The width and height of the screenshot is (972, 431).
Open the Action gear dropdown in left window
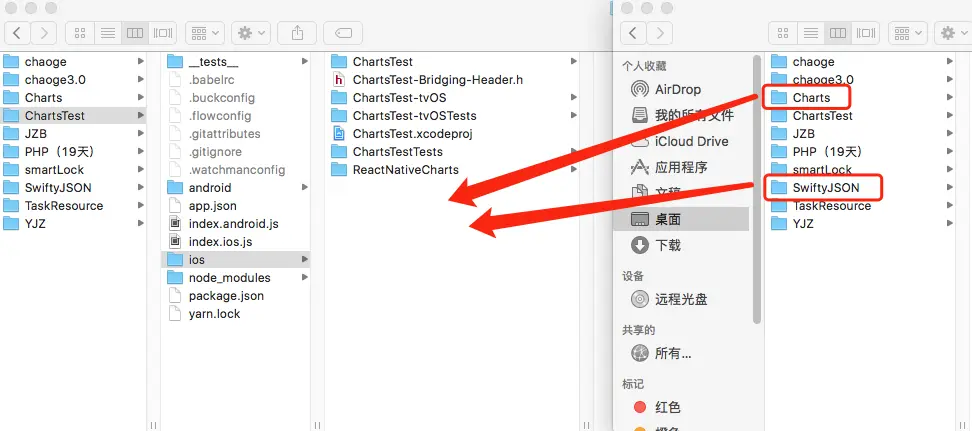tap(250, 33)
